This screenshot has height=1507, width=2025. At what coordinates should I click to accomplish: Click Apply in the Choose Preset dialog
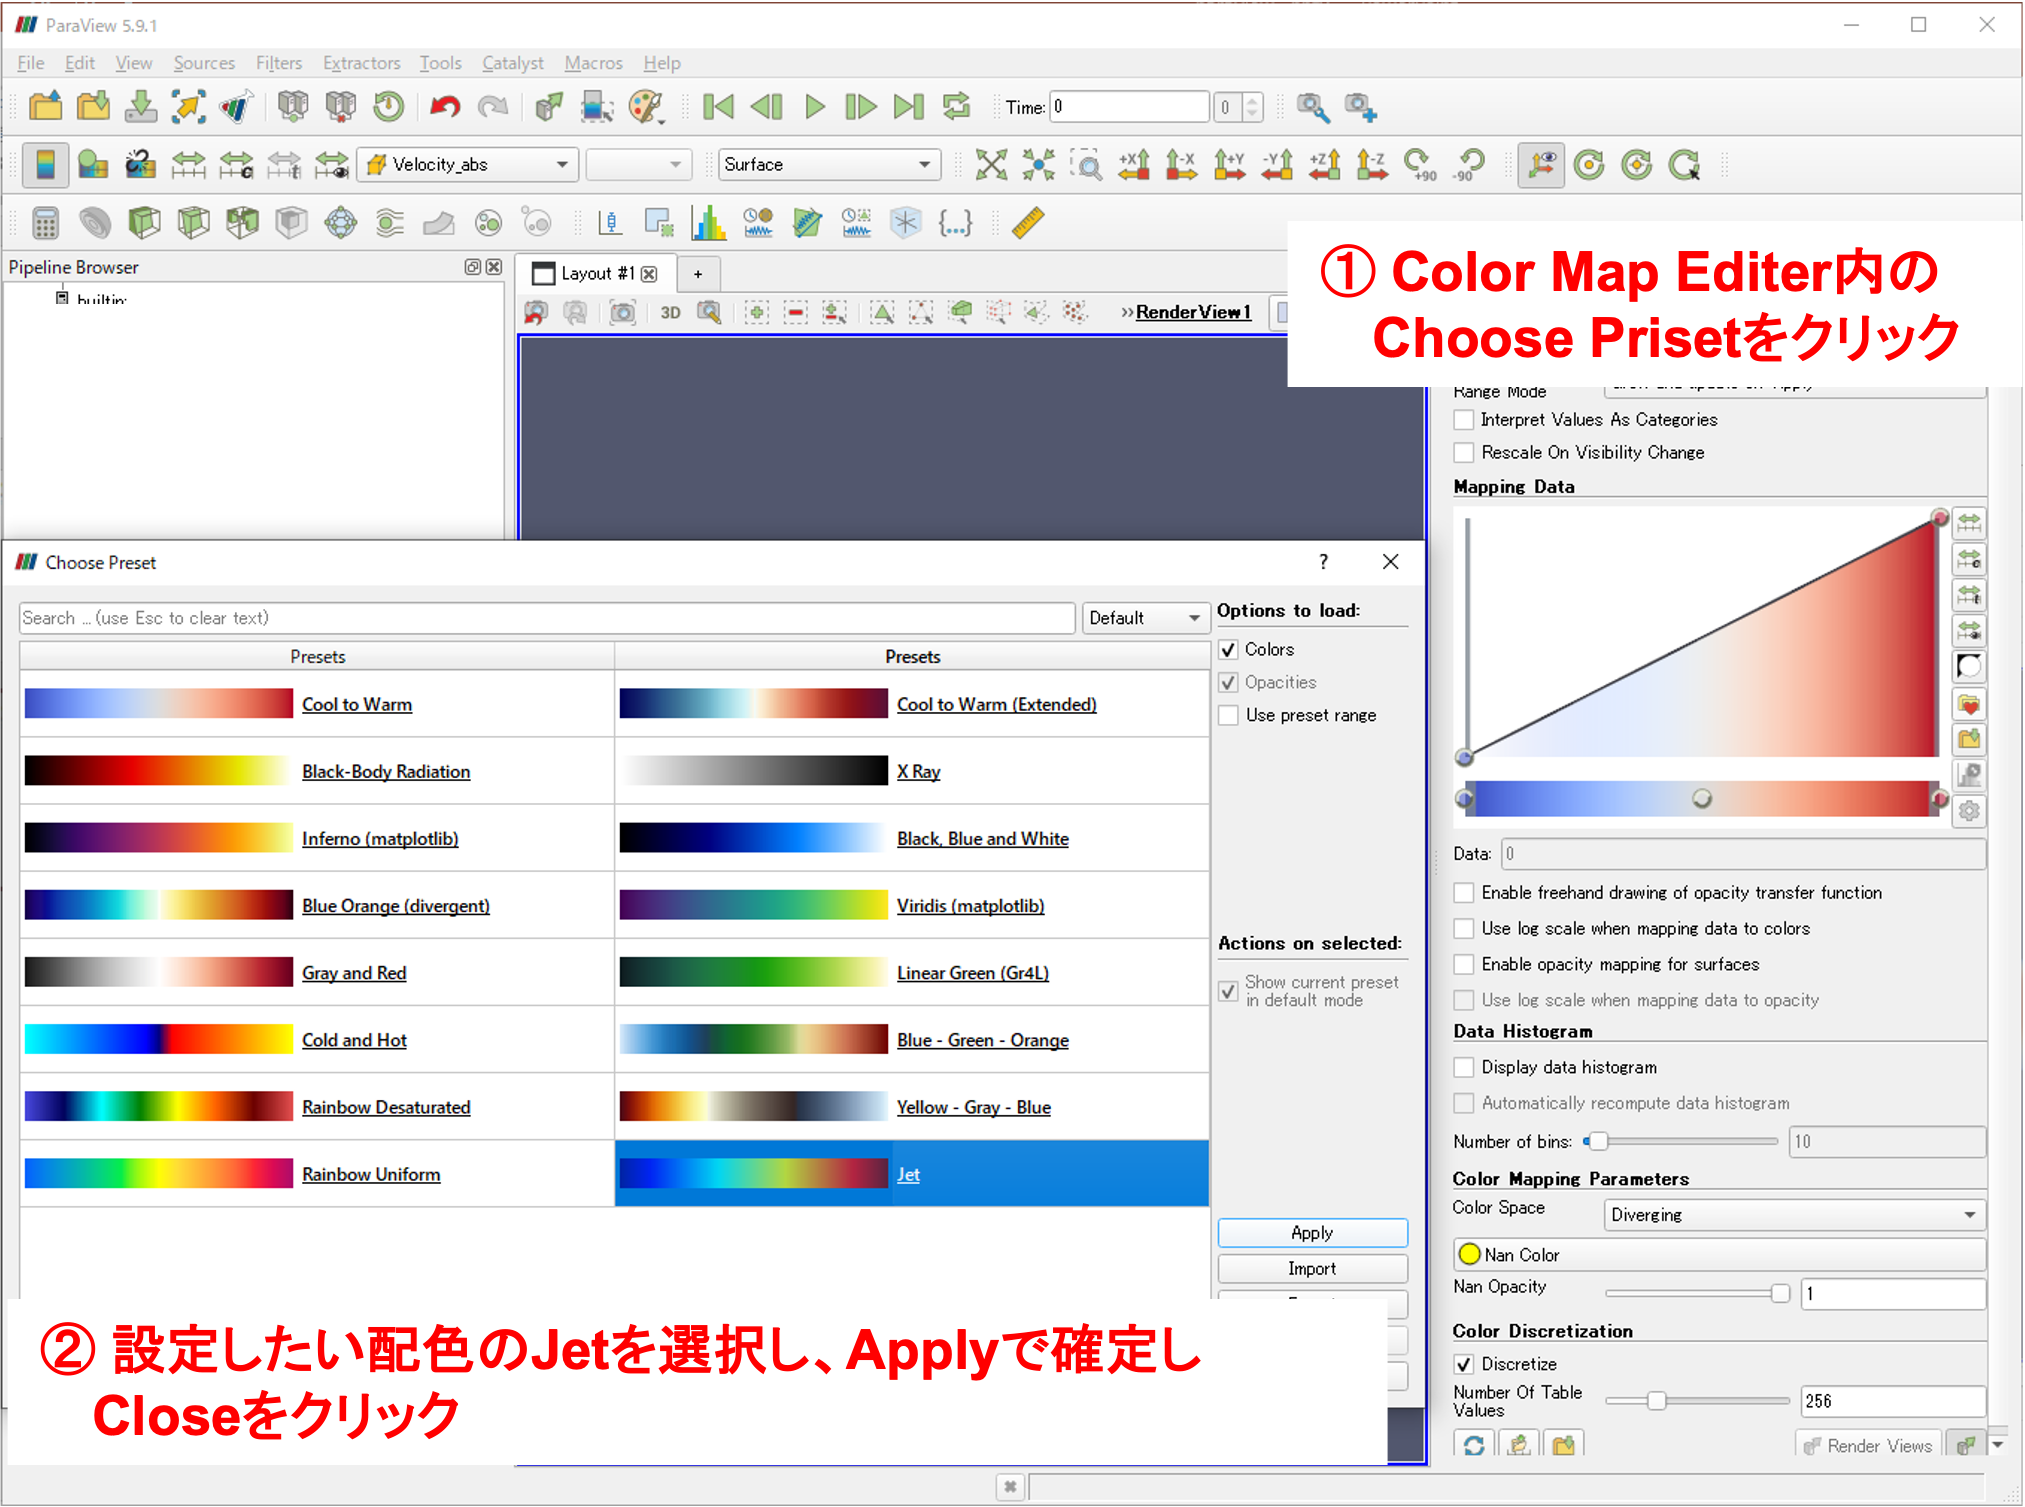point(1311,1232)
